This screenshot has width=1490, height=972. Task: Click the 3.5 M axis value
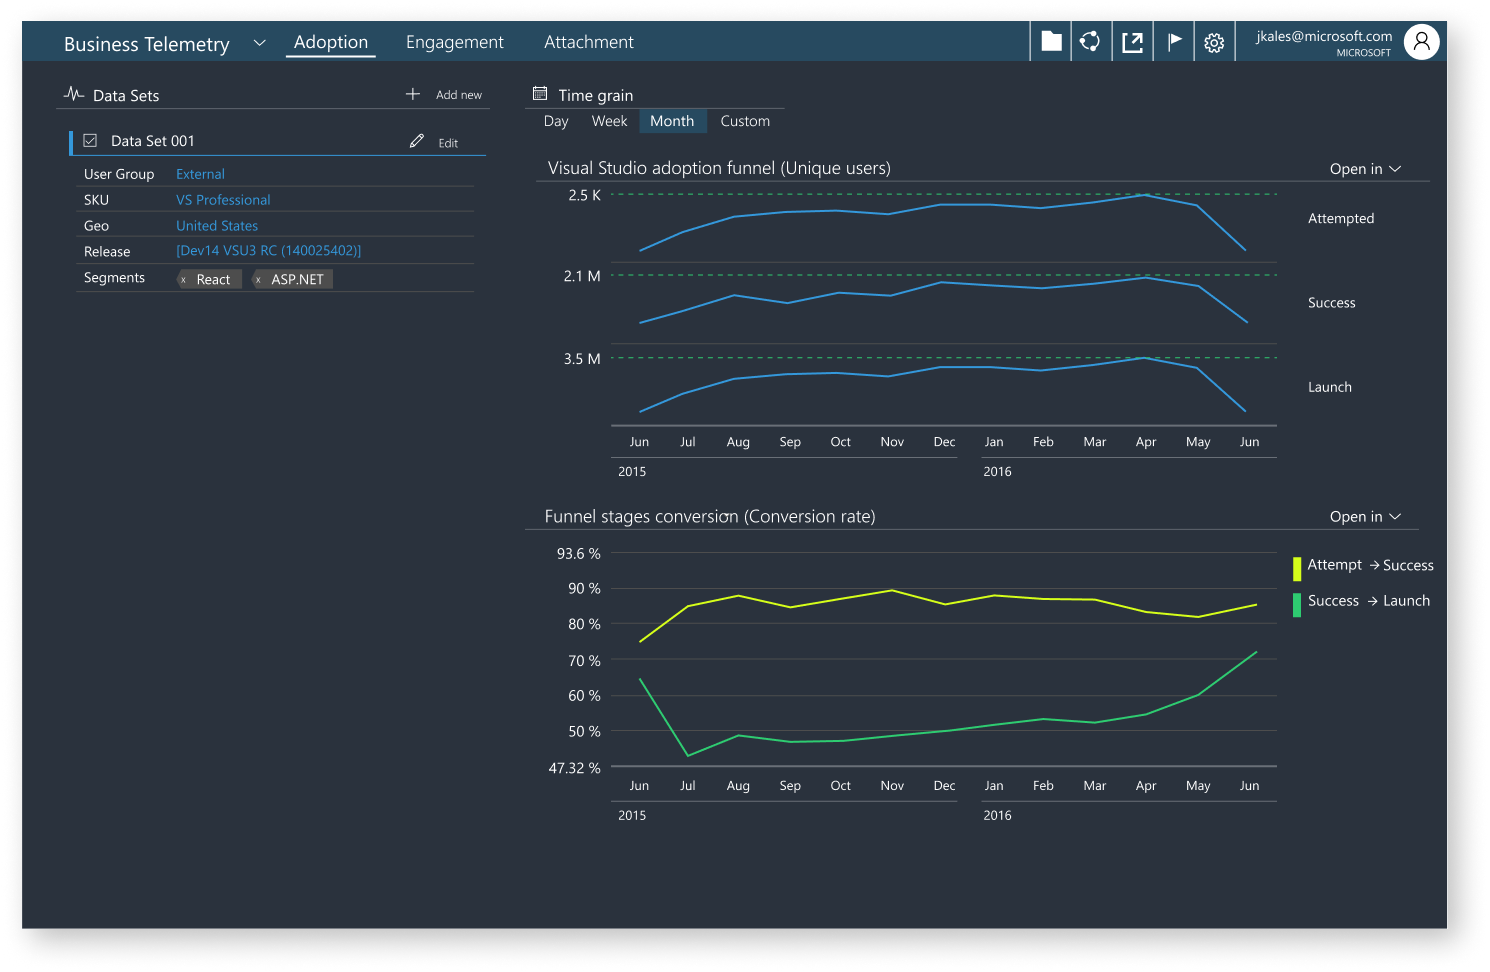click(x=582, y=359)
